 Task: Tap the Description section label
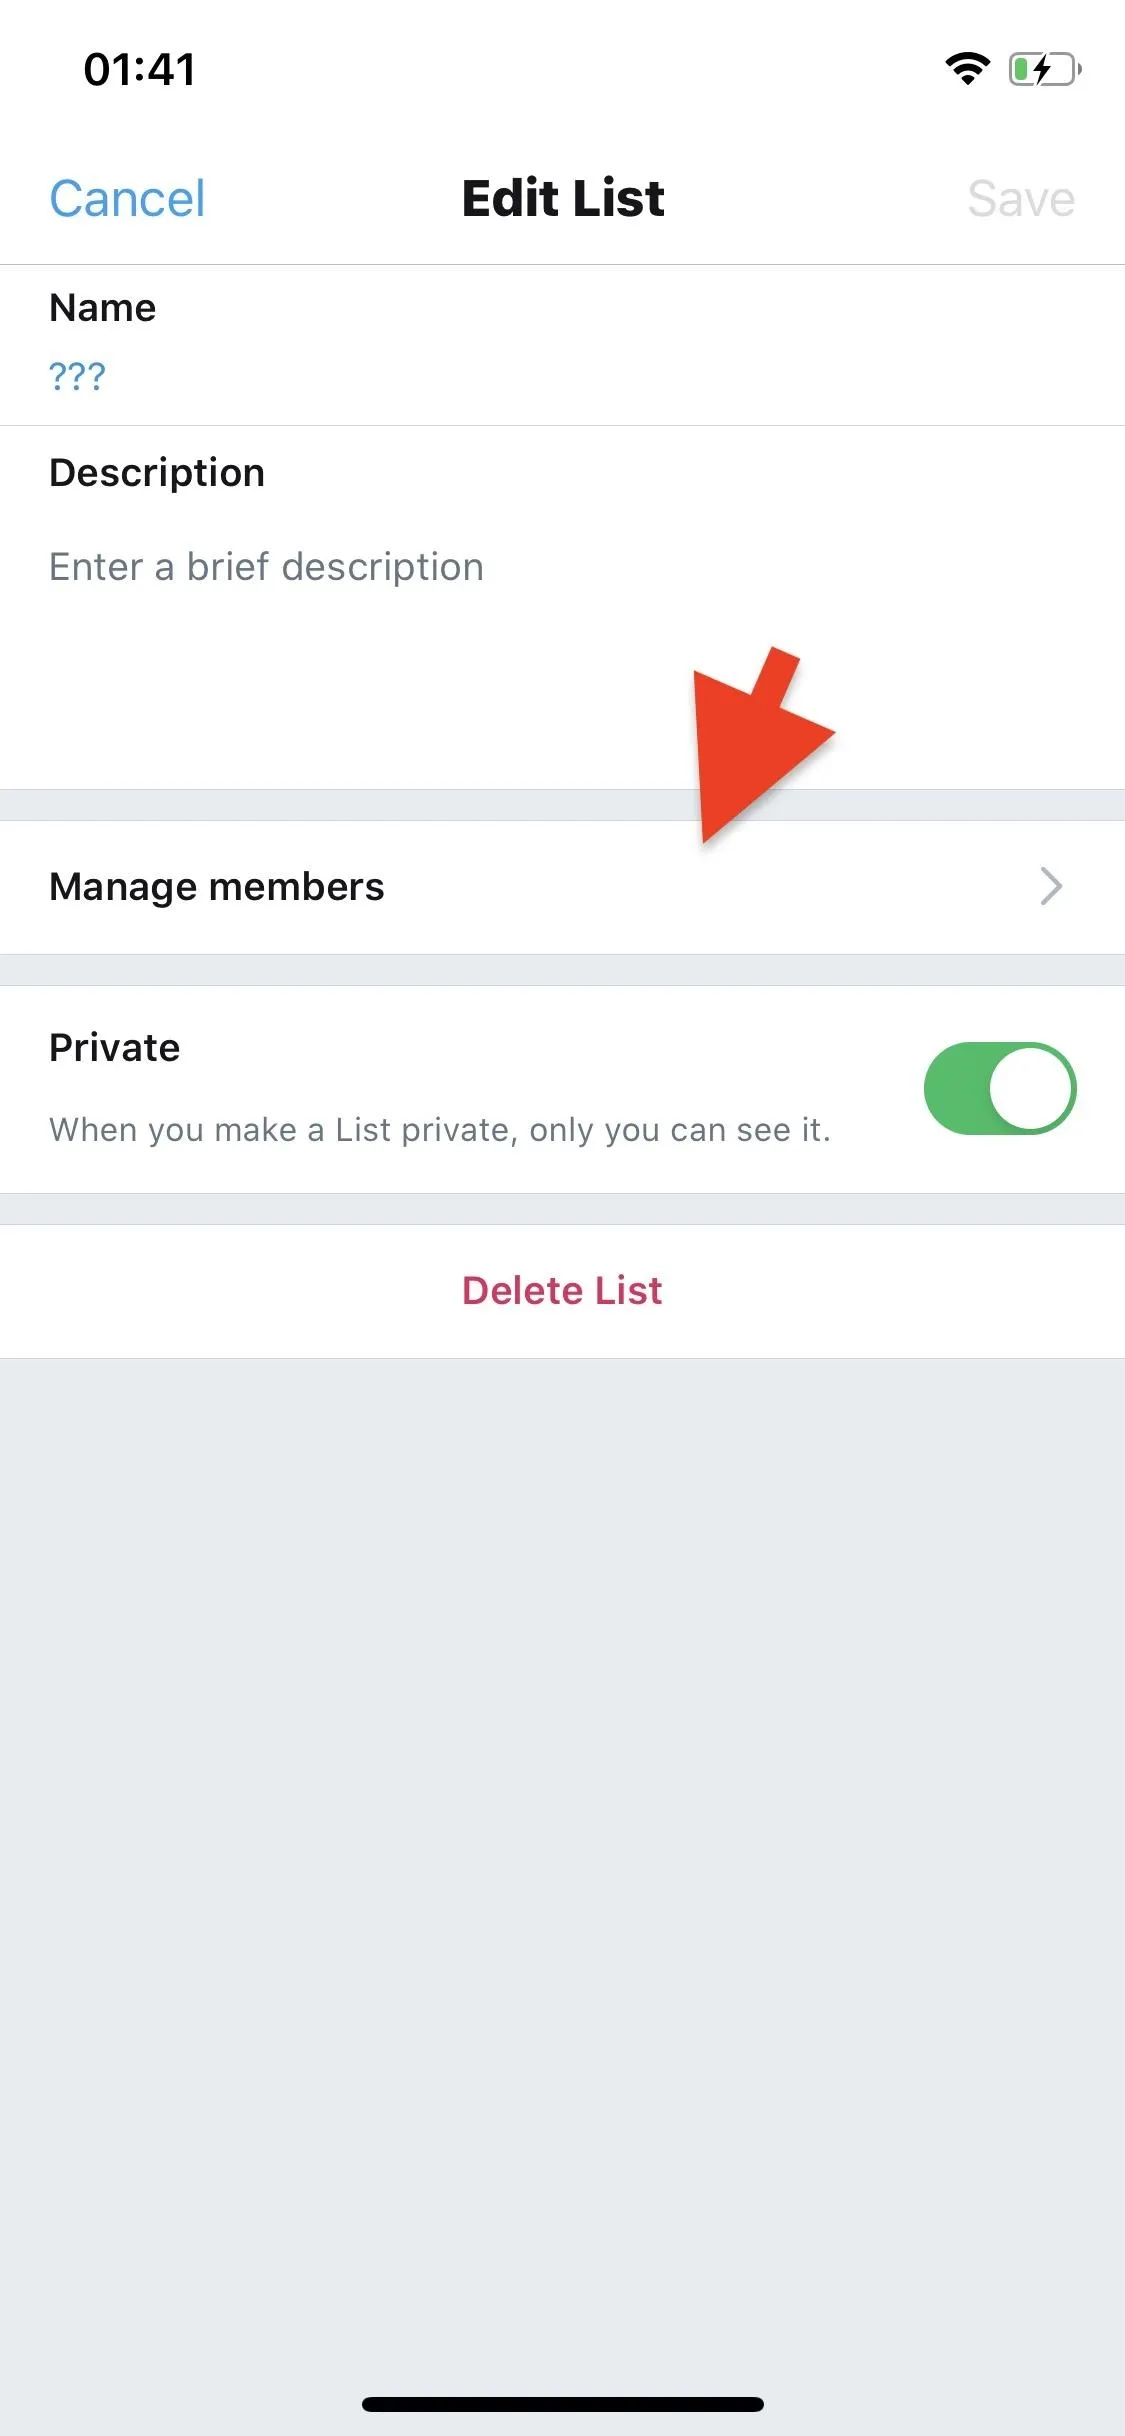(157, 473)
